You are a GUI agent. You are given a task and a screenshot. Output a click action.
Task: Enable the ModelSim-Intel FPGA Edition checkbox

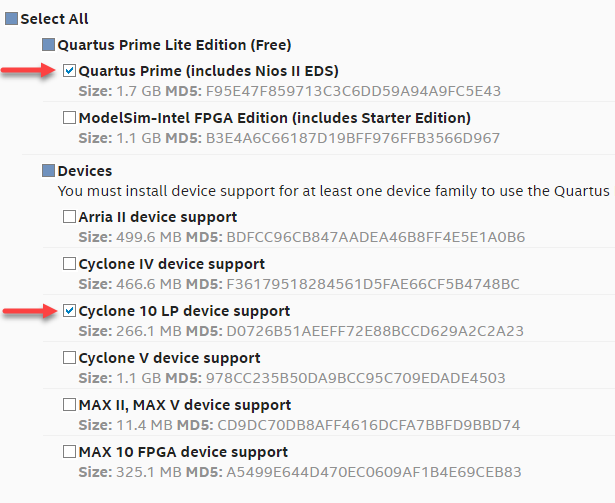pyautogui.click(x=69, y=118)
